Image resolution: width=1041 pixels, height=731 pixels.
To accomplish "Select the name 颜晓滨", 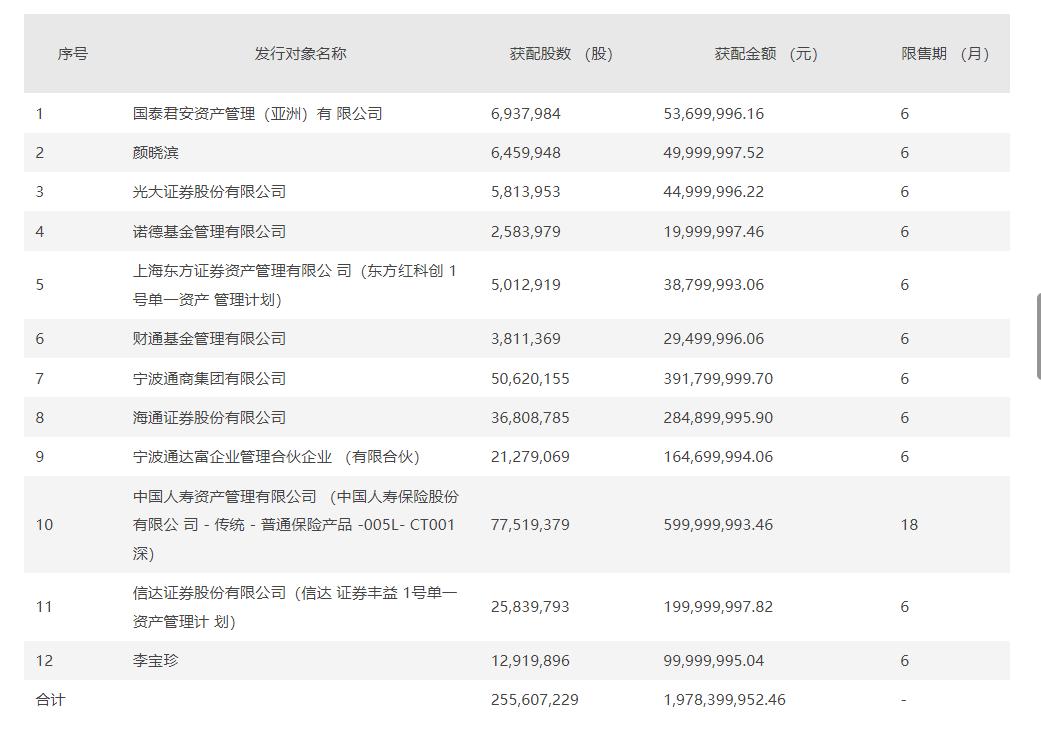I will pyautogui.click(x=155, y=153).
